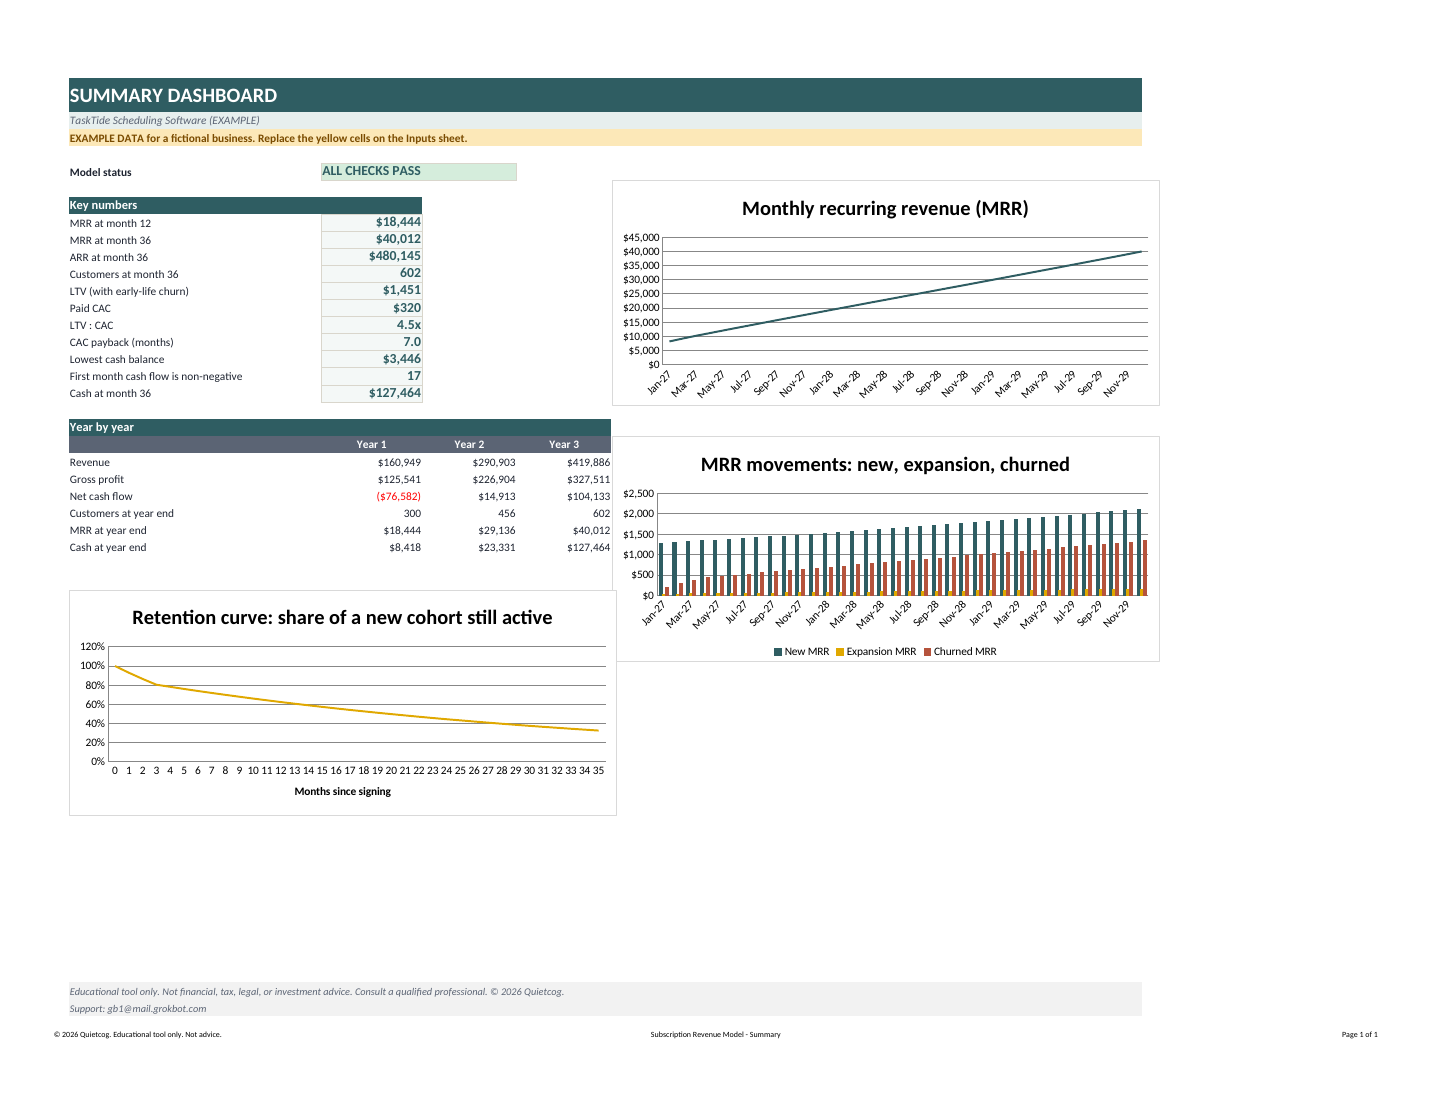Click the Churned MRR legend color swatch
The width and height of the screenshot is (1430, 1105).
(927, 652)
